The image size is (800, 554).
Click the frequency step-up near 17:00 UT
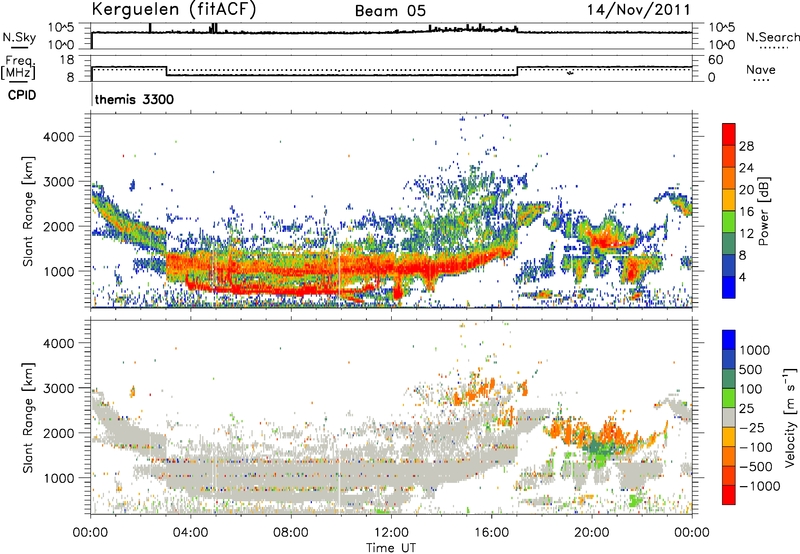click(x=517, y=71)
